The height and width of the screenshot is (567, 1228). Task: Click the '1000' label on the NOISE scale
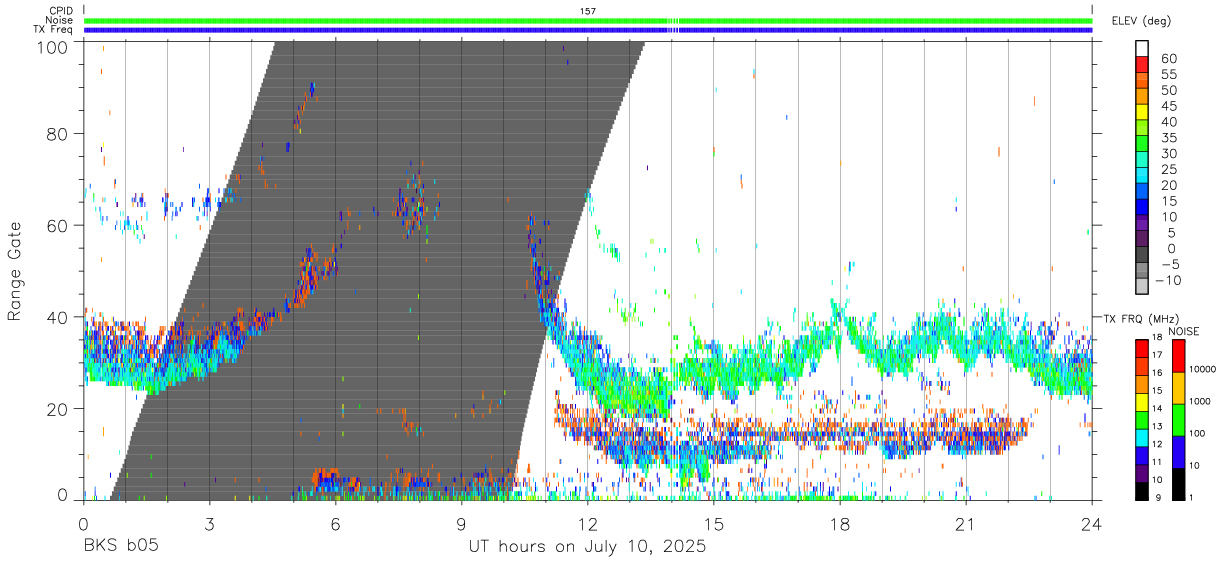pos(1198,401)
